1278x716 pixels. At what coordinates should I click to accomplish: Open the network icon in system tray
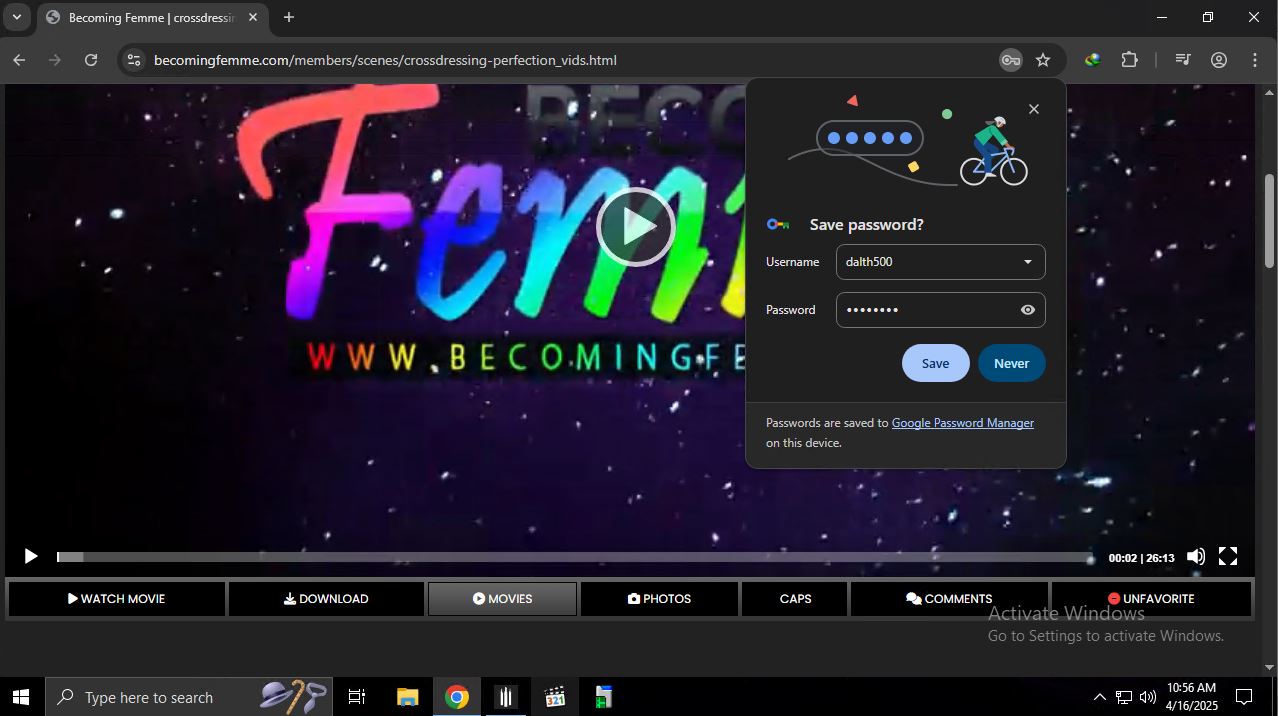[x=1124, y=697]
